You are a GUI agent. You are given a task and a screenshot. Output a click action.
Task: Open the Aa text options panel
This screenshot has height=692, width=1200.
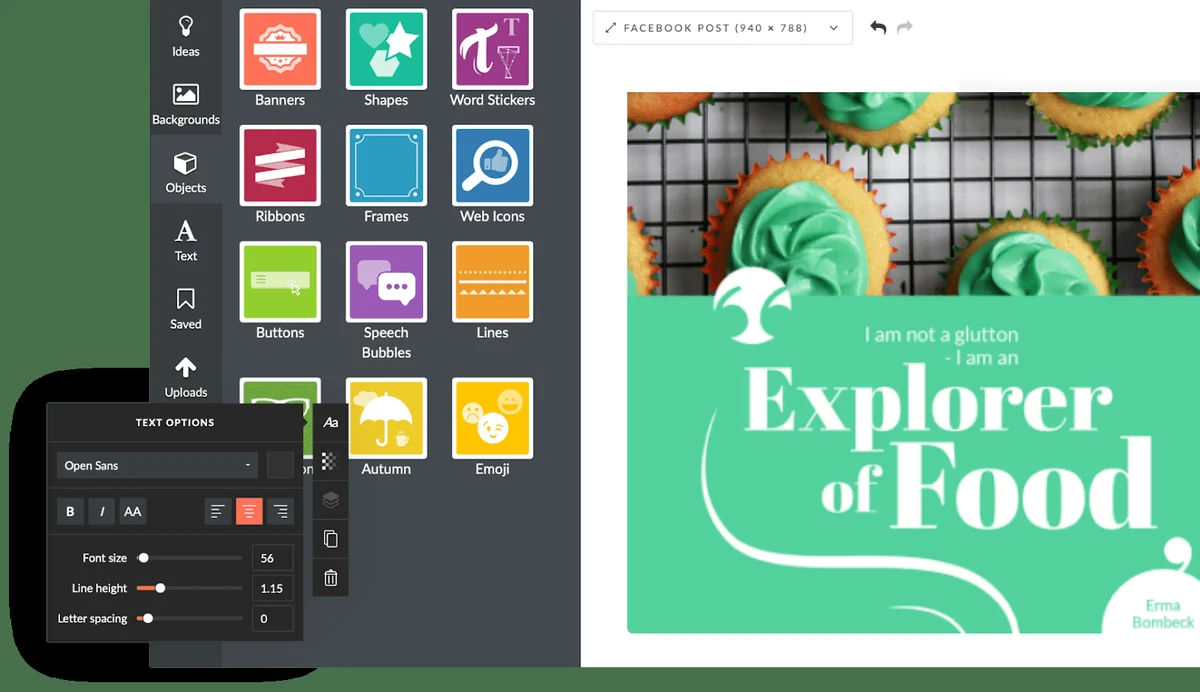click(x=331, y=423)
